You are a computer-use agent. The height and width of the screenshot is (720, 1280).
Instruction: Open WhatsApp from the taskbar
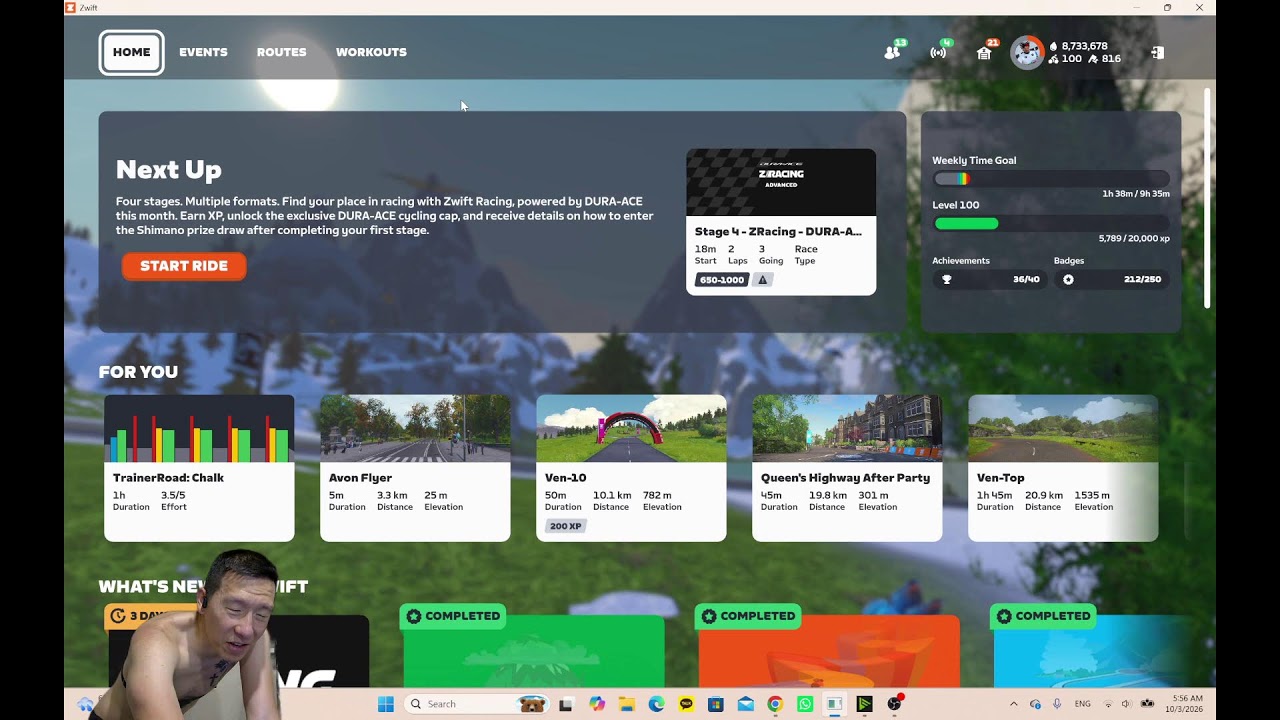tap(805, 704)
